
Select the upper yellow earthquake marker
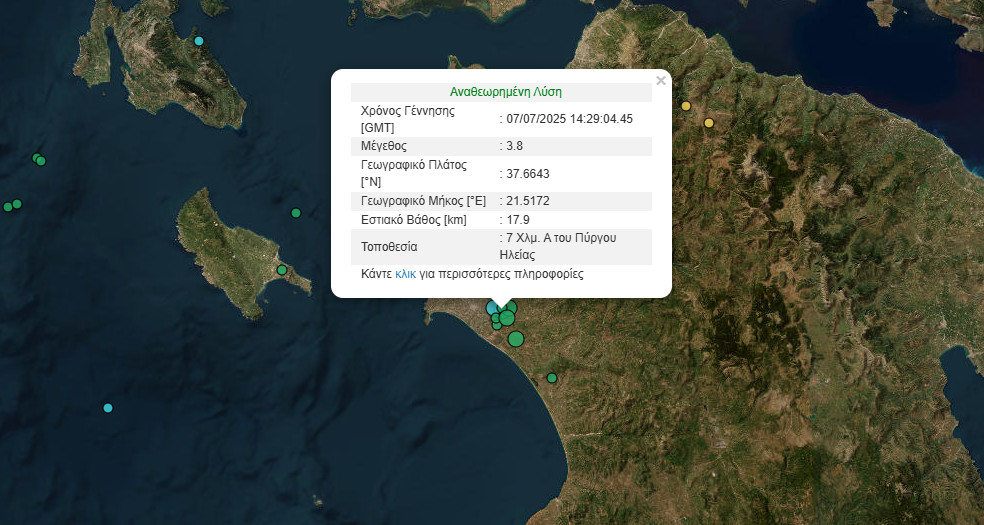[x=686, y=106]
